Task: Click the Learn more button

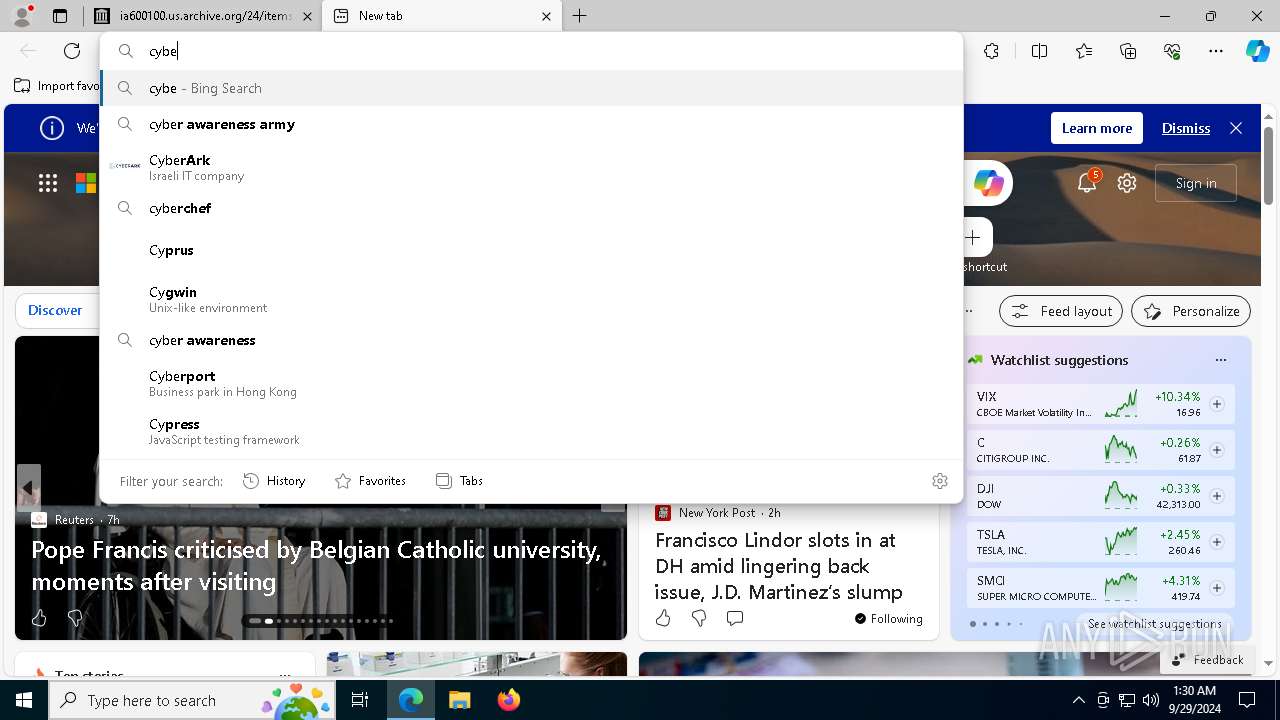Action: click(1097, 128)
